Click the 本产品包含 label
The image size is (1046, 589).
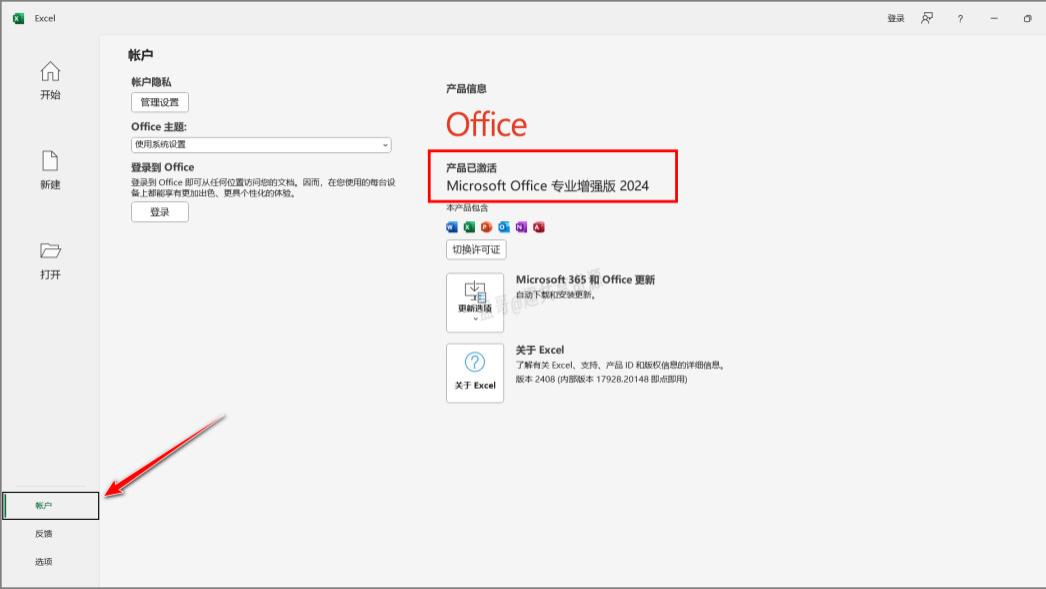tap(467, 208)
